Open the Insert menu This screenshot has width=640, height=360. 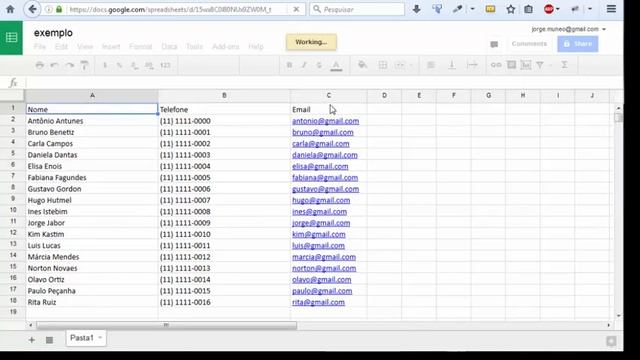click(111, 47)
